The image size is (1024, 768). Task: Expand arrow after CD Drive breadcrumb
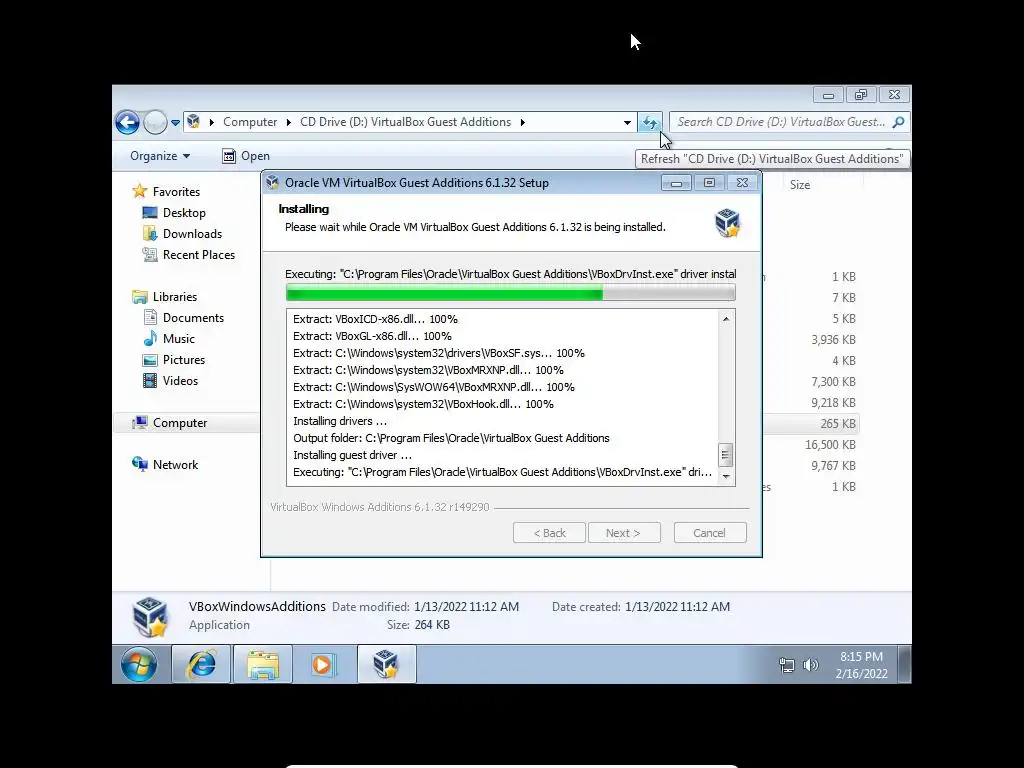point(522,122)
